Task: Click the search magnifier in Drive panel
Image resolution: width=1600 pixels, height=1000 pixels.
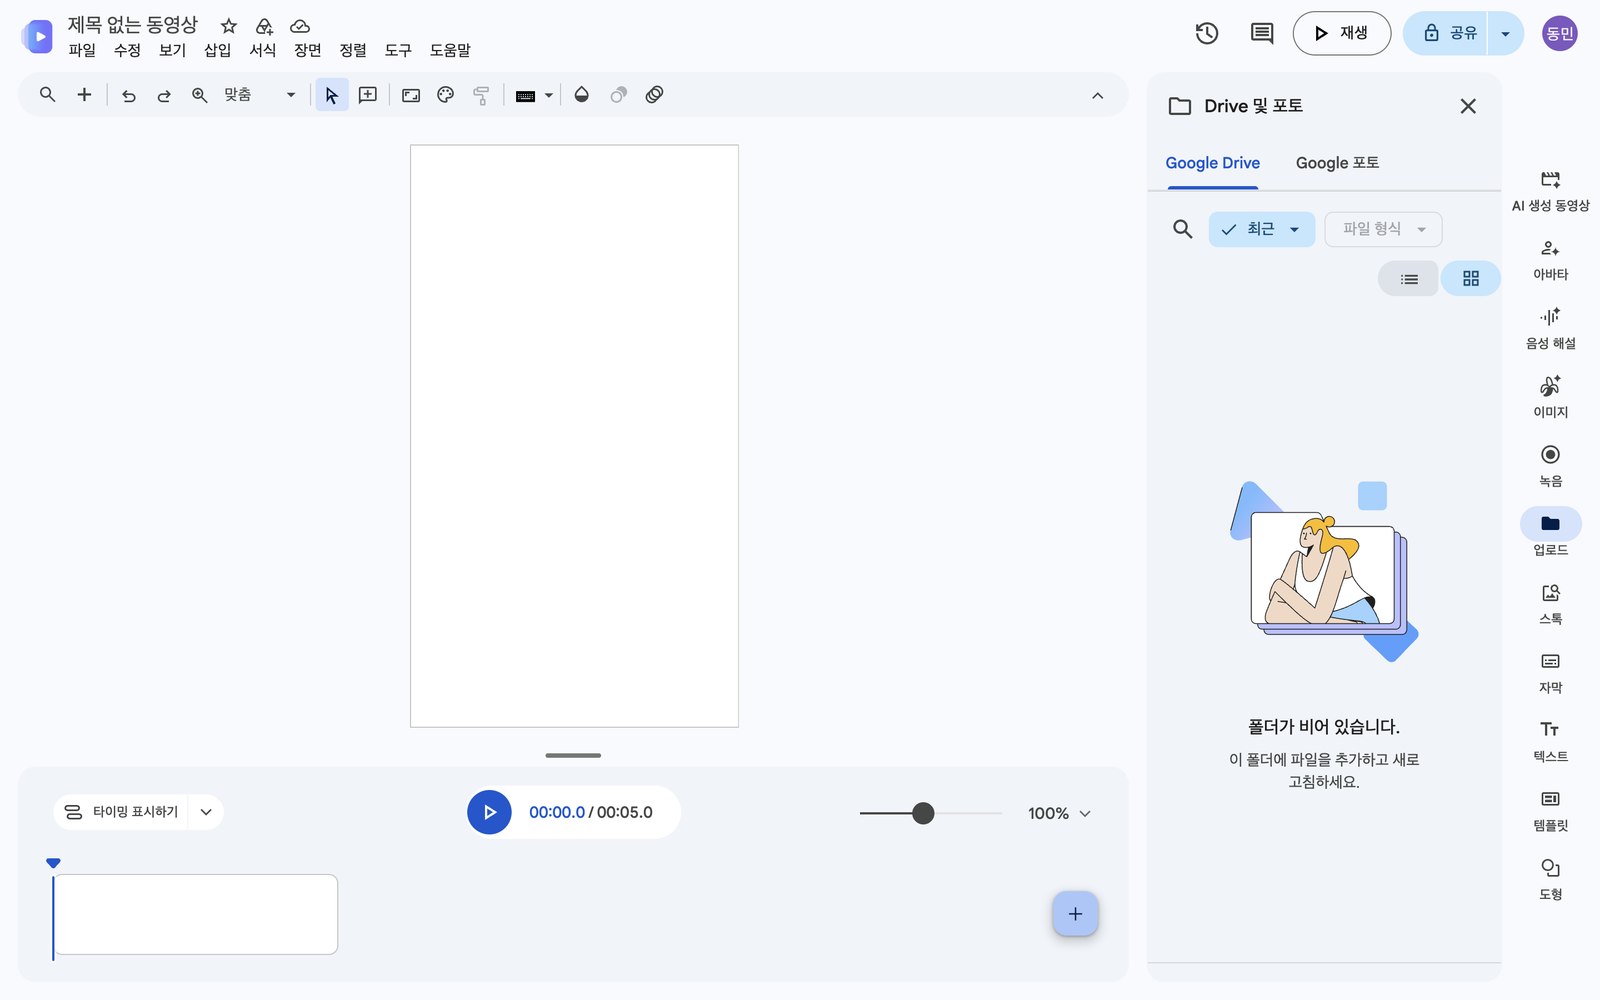Action: coord(1182,229)
